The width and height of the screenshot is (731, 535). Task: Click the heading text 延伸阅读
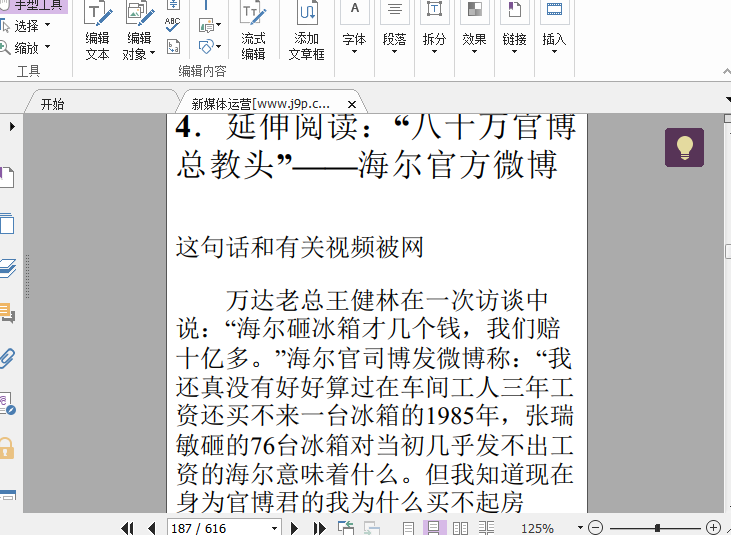pos(291,126)
